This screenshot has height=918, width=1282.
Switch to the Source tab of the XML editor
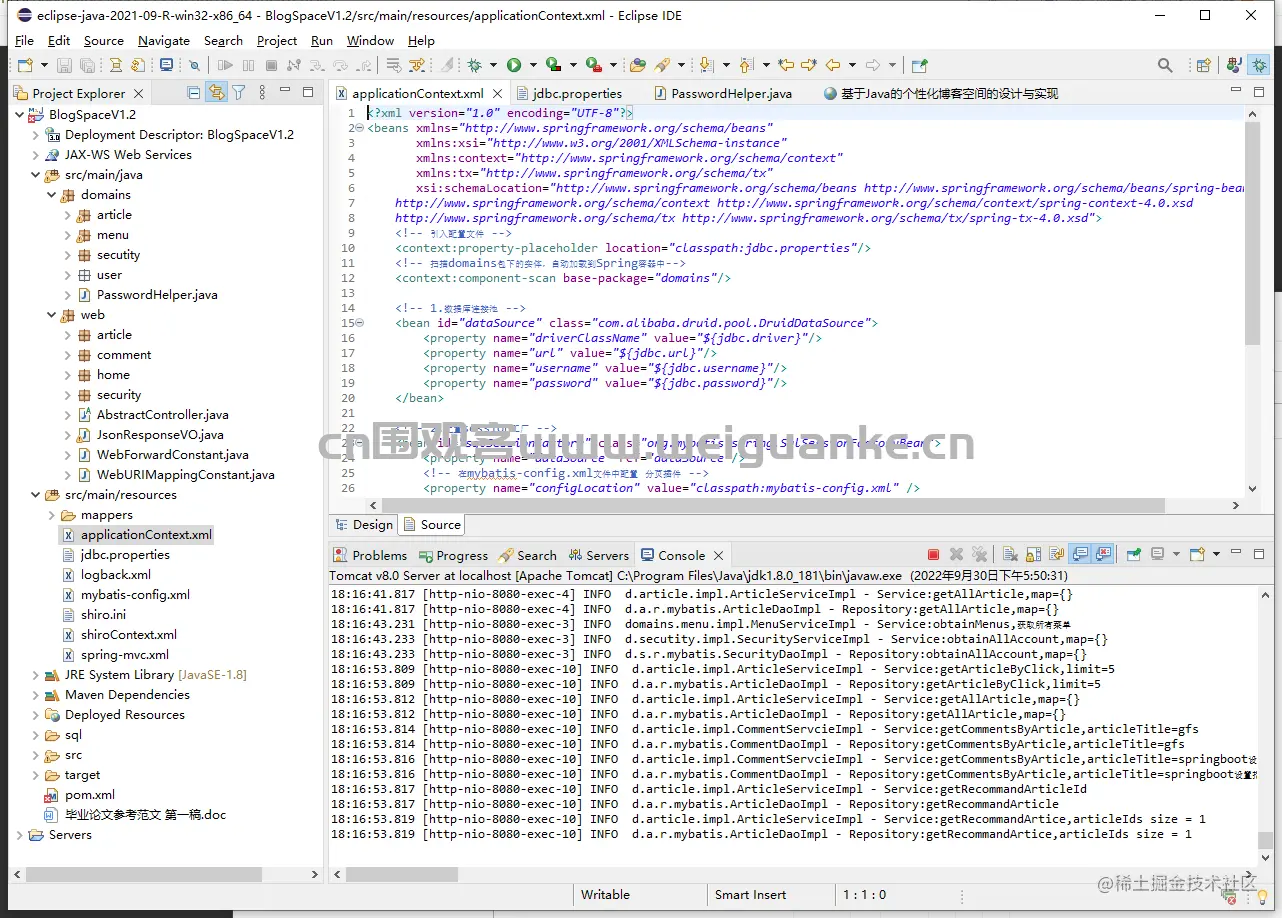pos(432,525)
